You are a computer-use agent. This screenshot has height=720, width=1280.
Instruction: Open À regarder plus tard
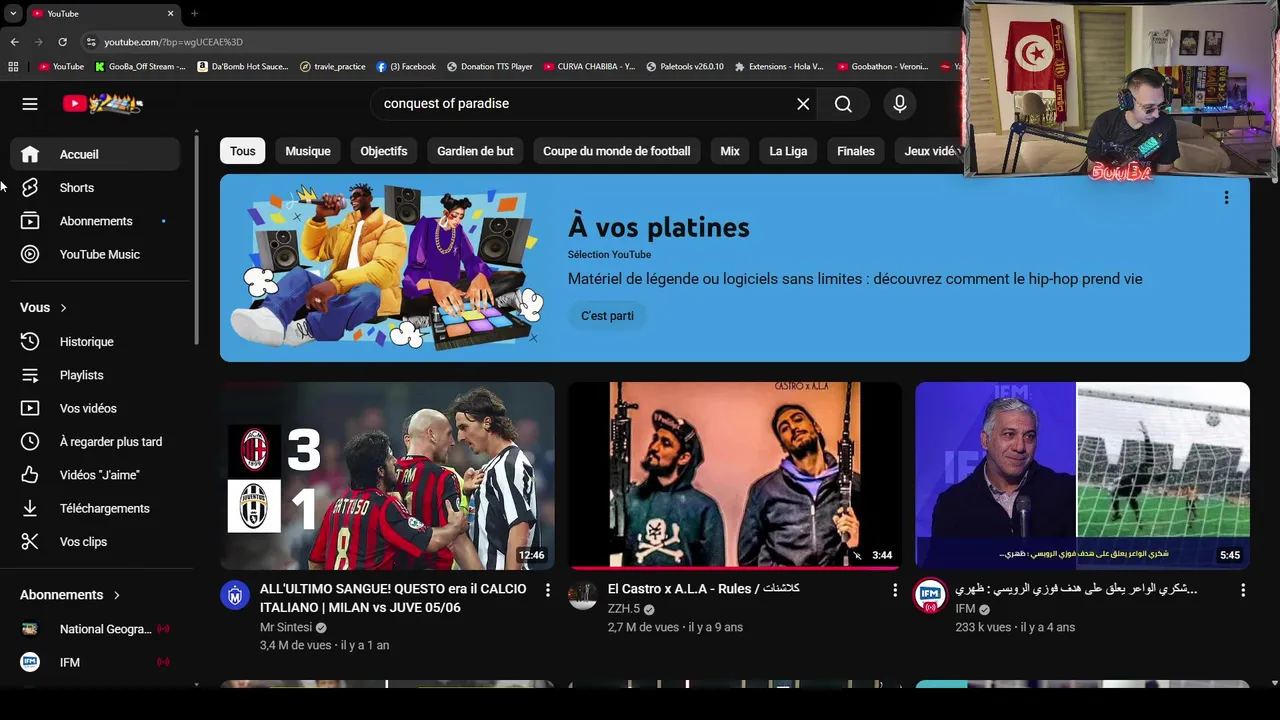pyautogui.click(x=95, y=442)
